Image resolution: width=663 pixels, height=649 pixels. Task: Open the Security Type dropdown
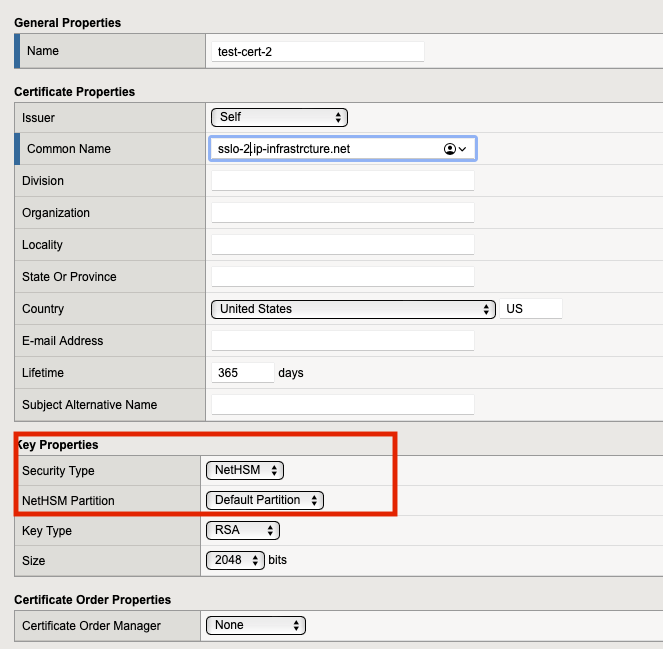pyautogui.click(x=245, y=470)
